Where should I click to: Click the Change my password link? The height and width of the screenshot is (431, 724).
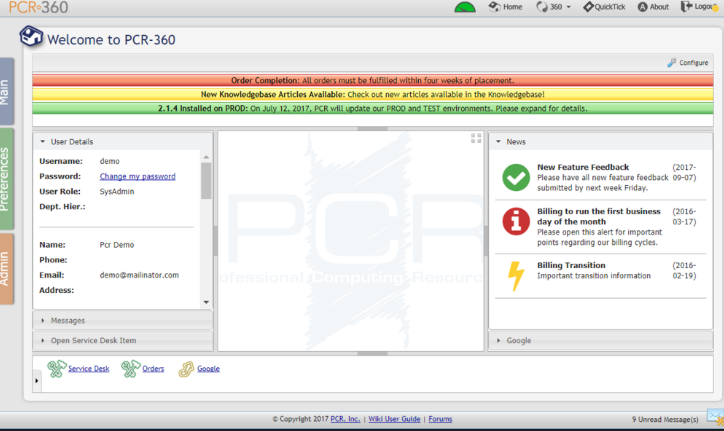[x=137, y=176]
